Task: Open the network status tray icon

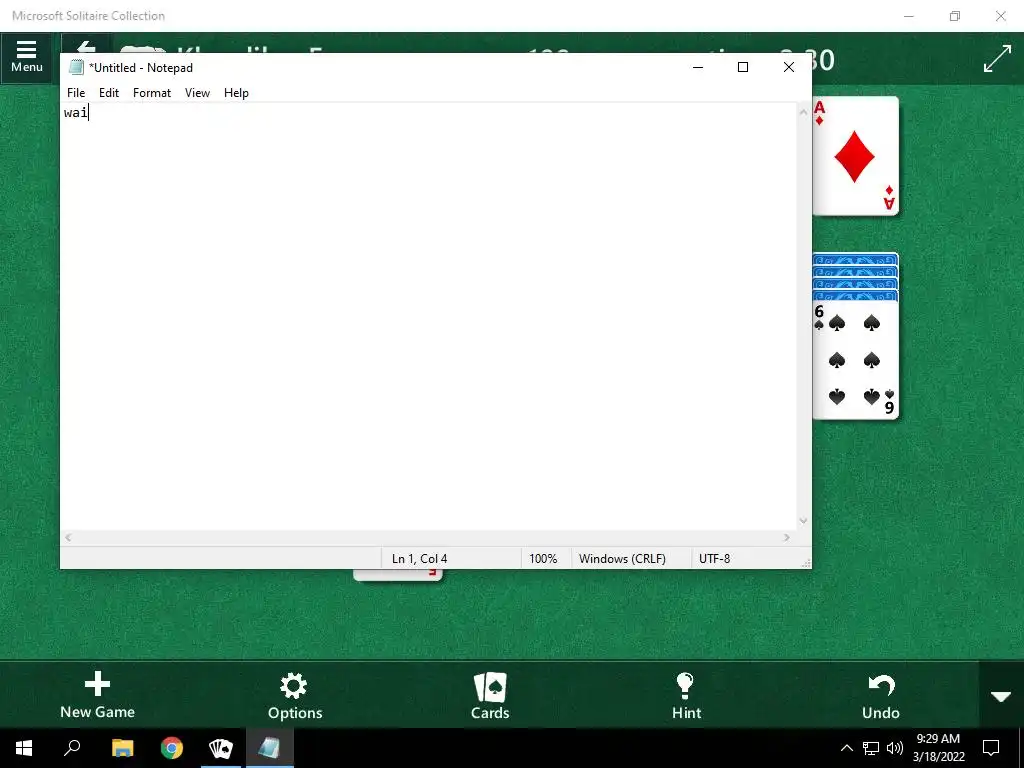Action: click(871, 748)
